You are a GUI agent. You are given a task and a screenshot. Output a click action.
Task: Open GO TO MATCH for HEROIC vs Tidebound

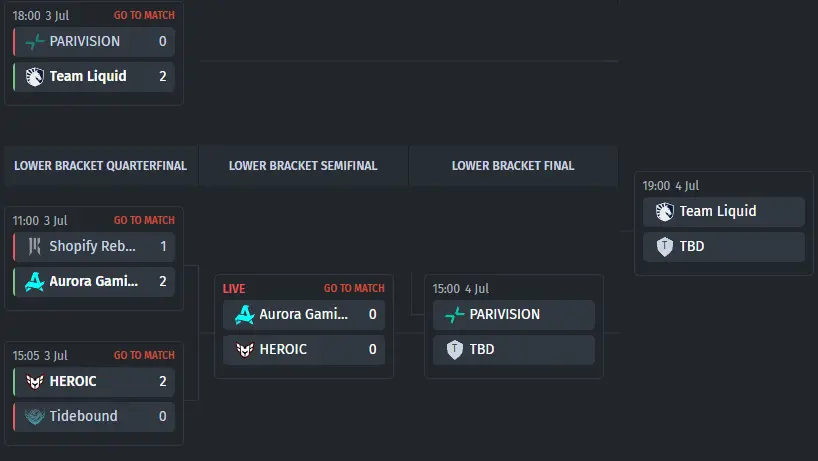pos(145,355)
